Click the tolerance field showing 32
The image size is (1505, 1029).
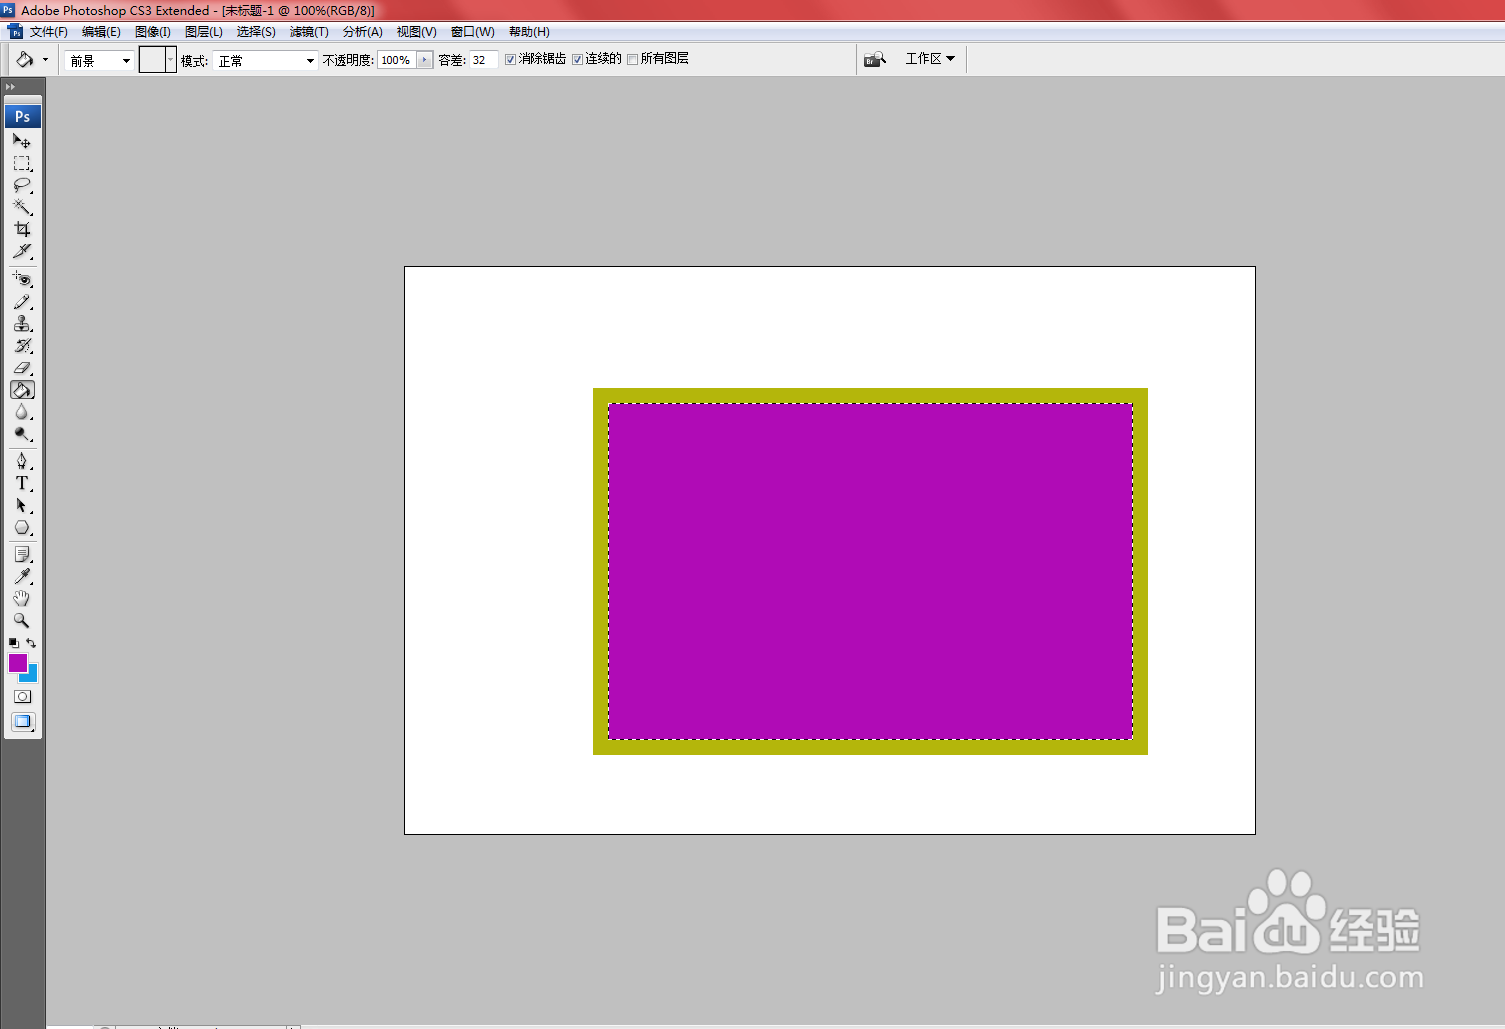(x=483, y=60)
